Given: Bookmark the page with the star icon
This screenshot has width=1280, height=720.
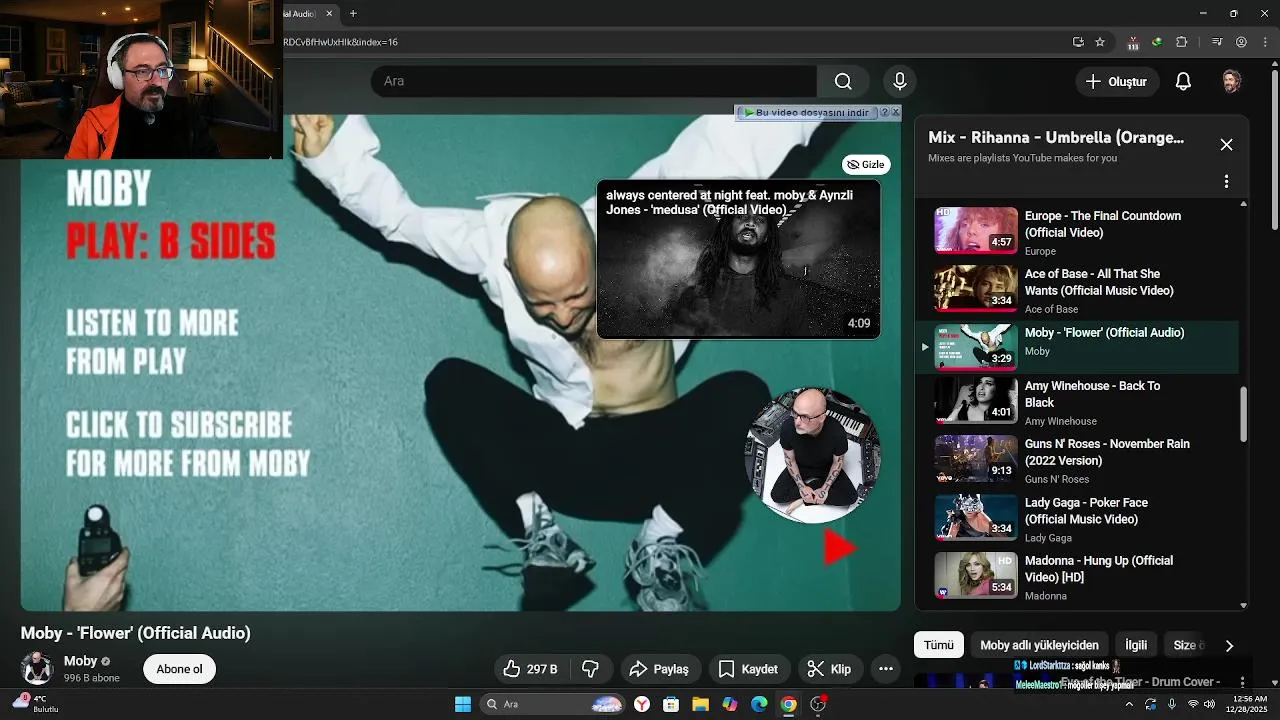Looking at the screenshot, I should tap(1100, 42).
